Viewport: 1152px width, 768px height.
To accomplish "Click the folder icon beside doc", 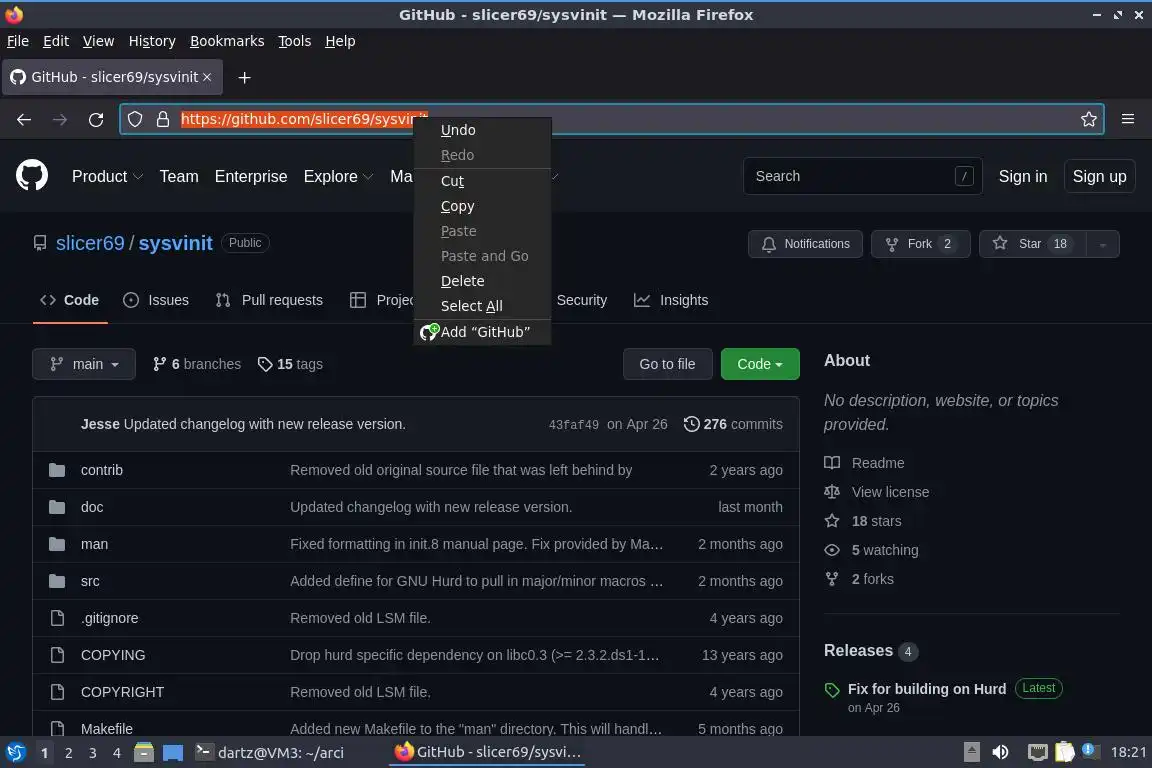I will pos(57,507).
